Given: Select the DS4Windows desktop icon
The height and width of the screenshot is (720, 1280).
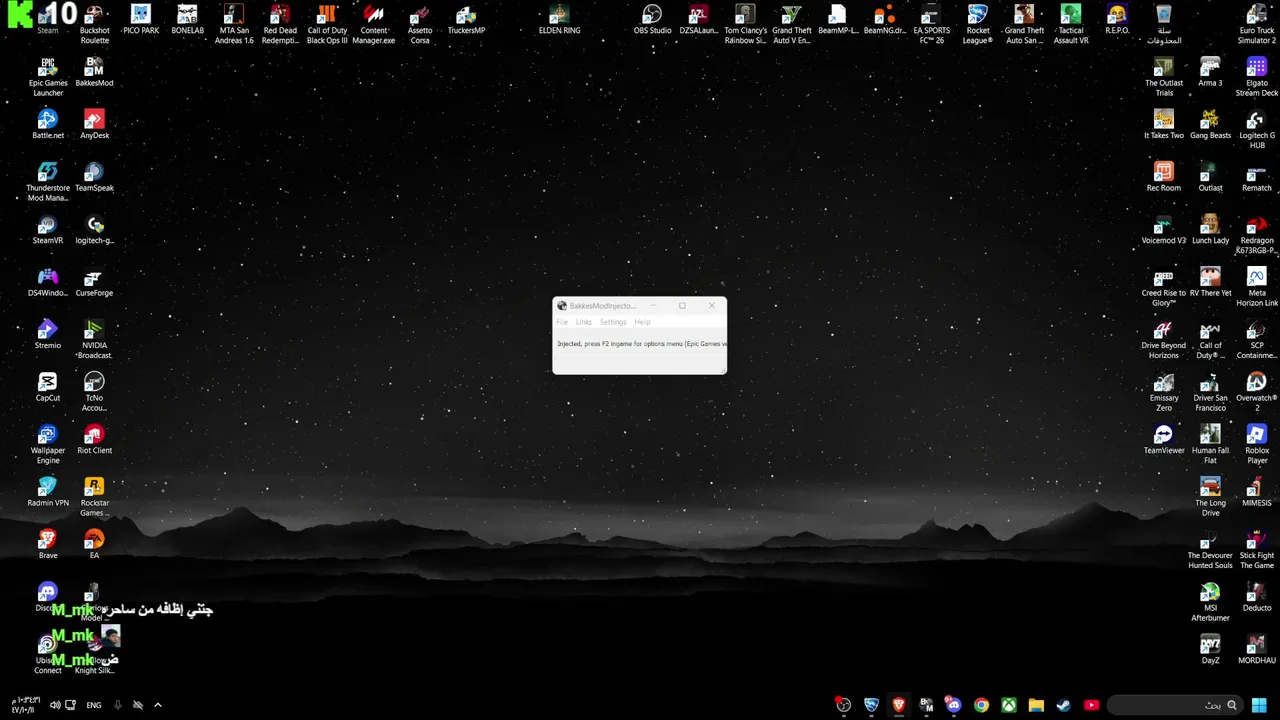Looking at the screenshot, I should coord(48,282).
